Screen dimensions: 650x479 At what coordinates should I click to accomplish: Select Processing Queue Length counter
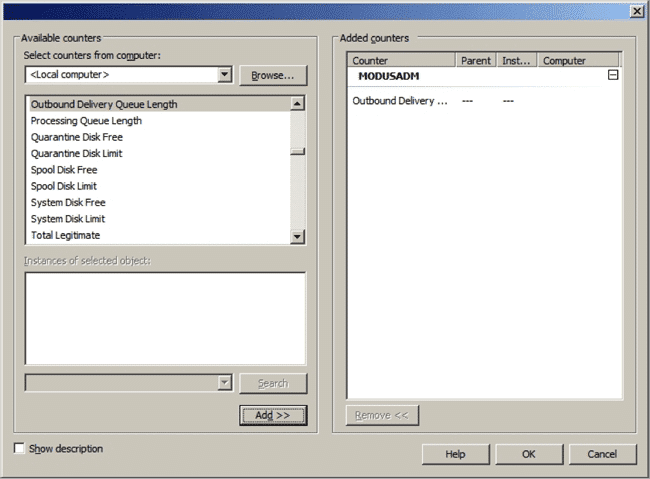point(86,121)
